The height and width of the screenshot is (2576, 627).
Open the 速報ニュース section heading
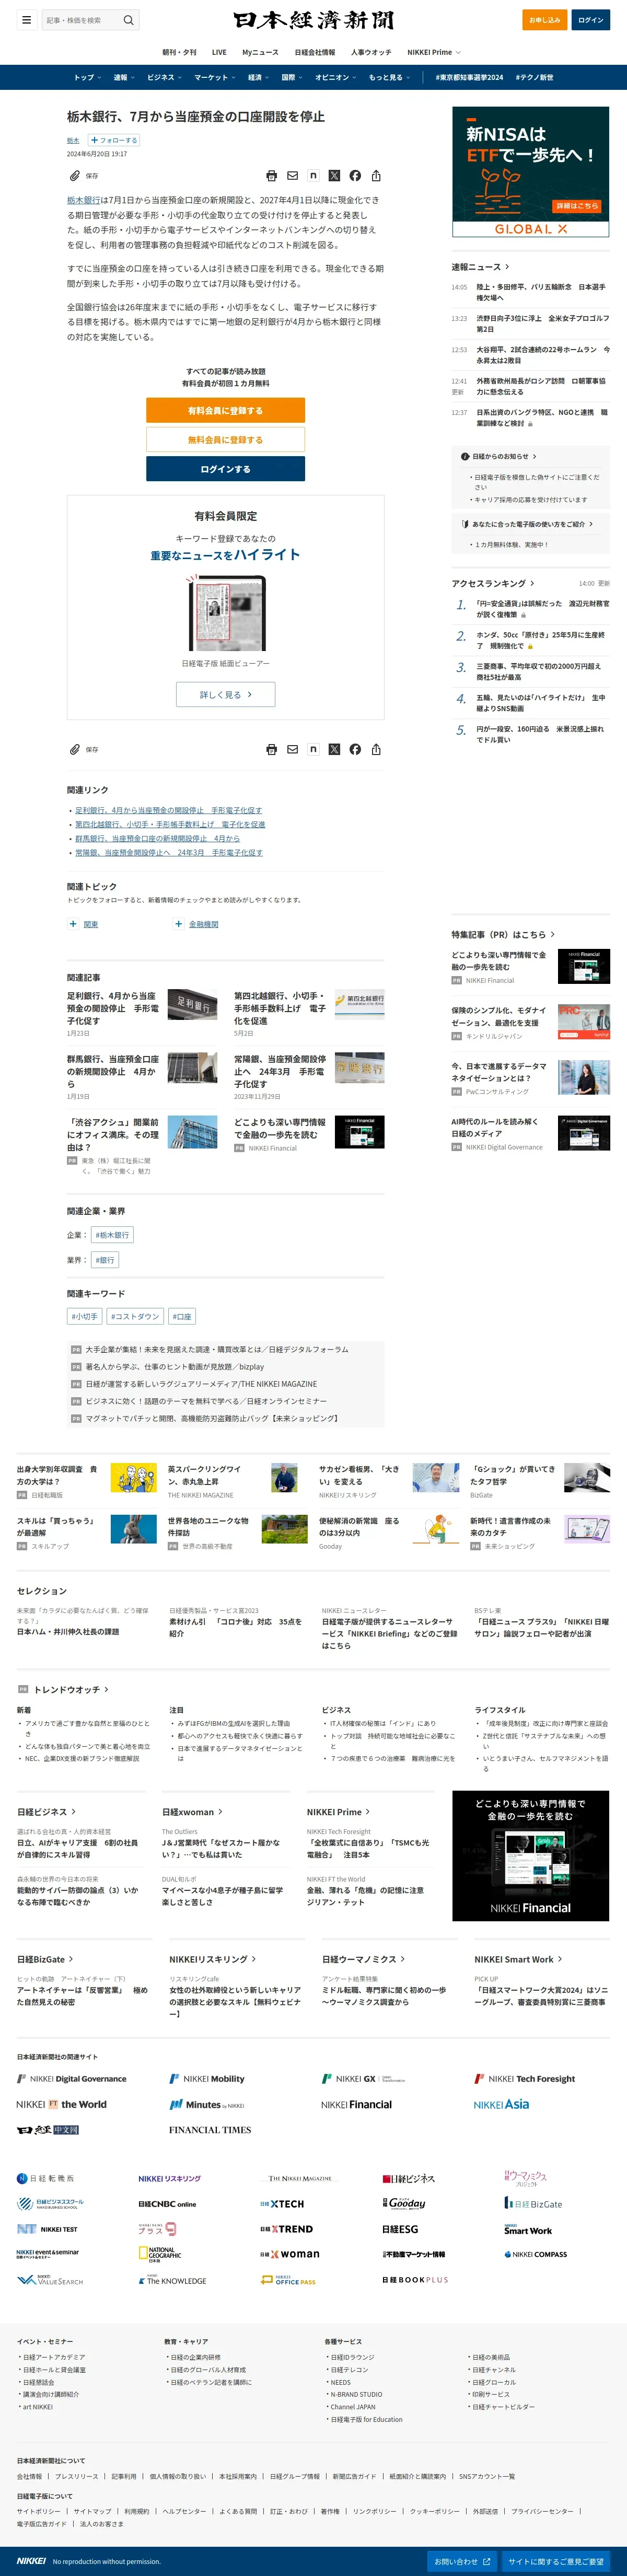pos(480,267)
